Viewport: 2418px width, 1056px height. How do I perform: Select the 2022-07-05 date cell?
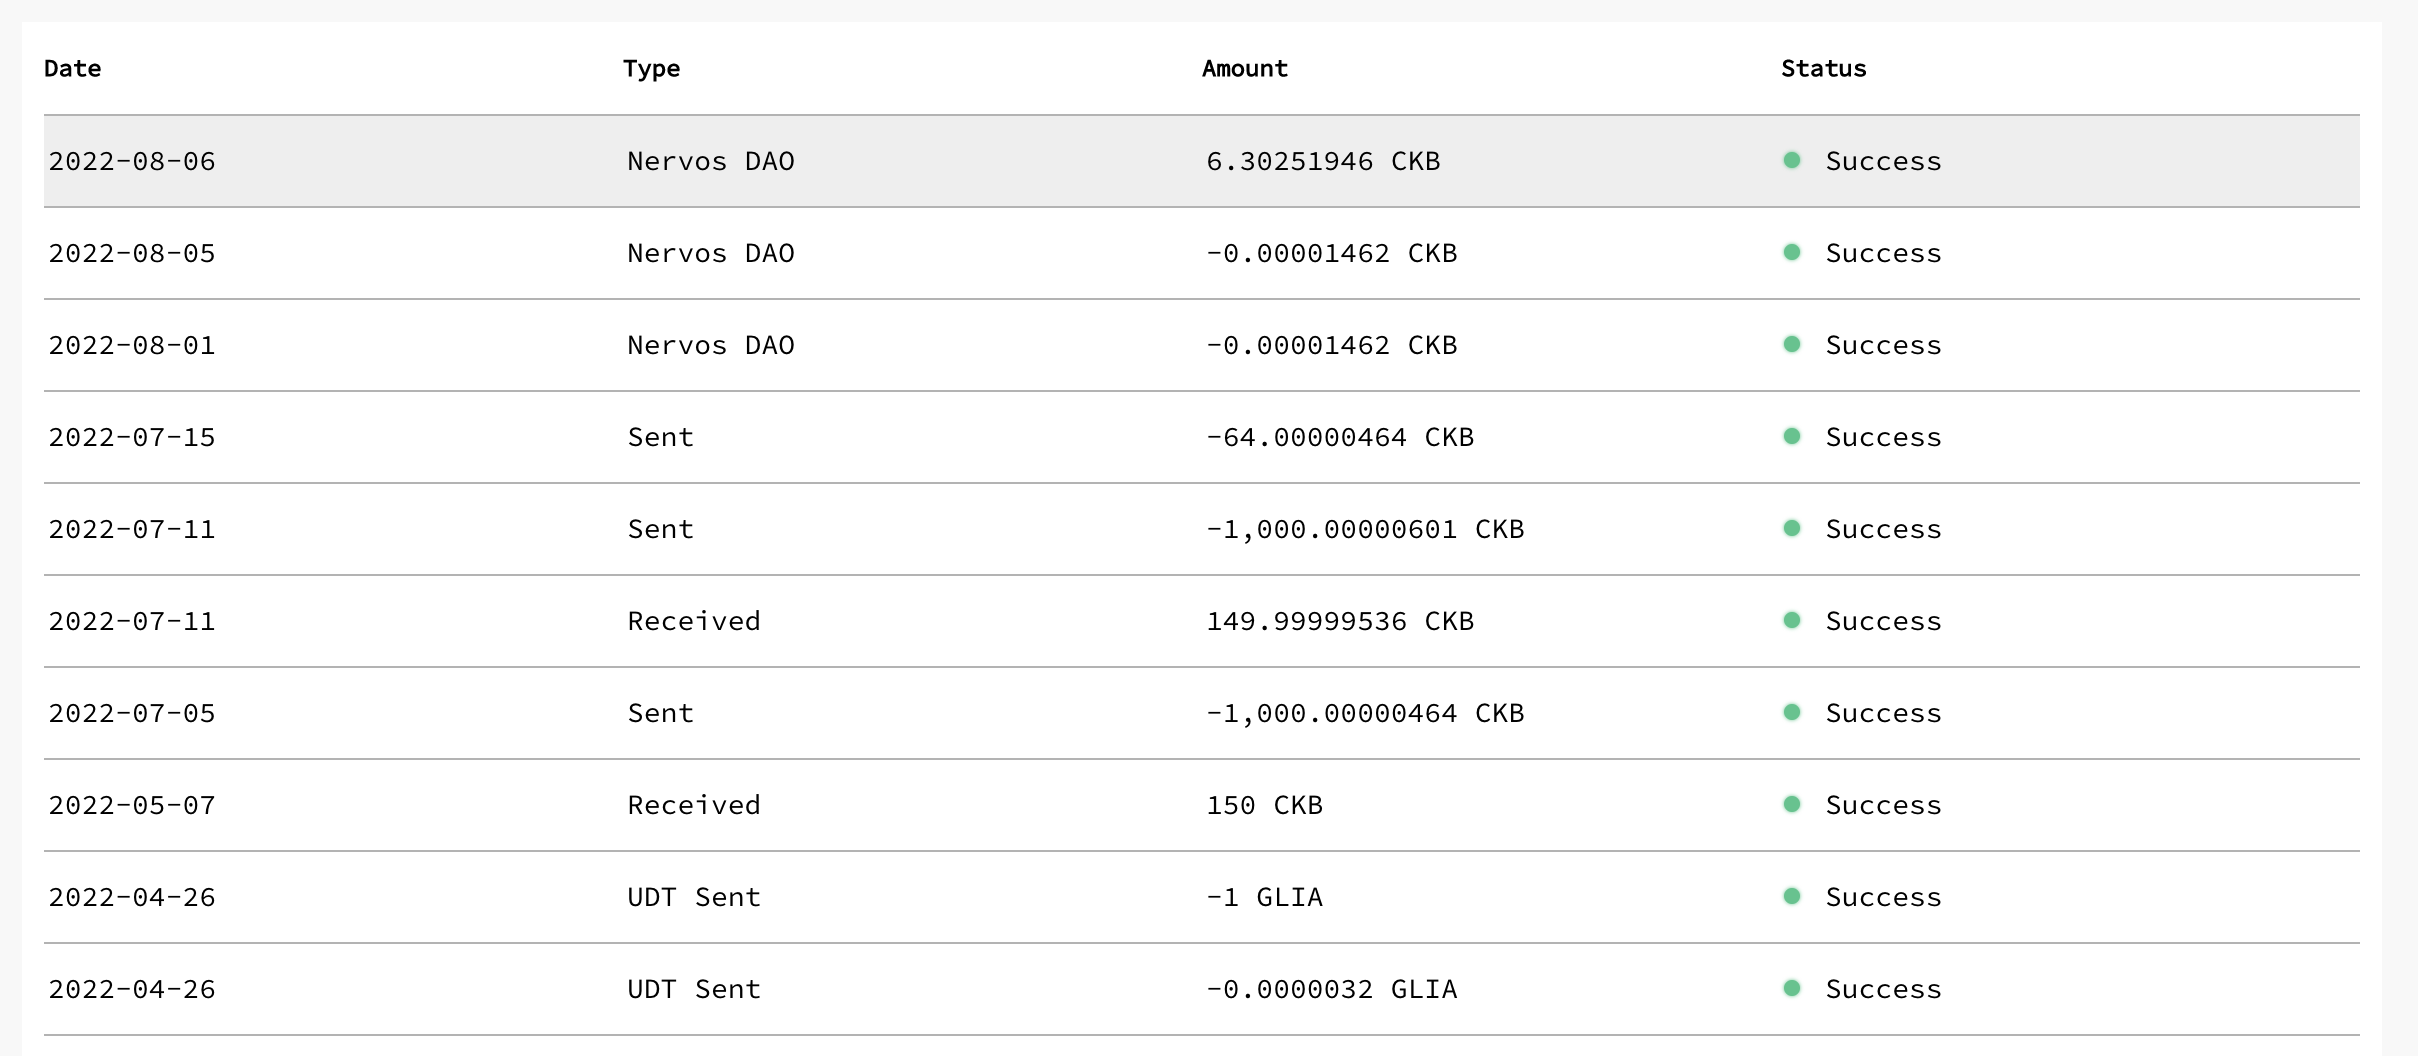132,713
